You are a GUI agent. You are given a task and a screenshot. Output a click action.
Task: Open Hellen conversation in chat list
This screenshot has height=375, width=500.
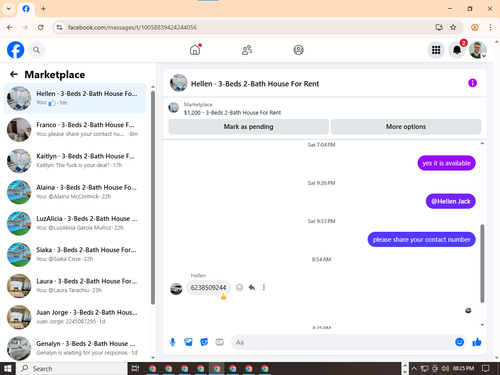click(x=75, y=98)
